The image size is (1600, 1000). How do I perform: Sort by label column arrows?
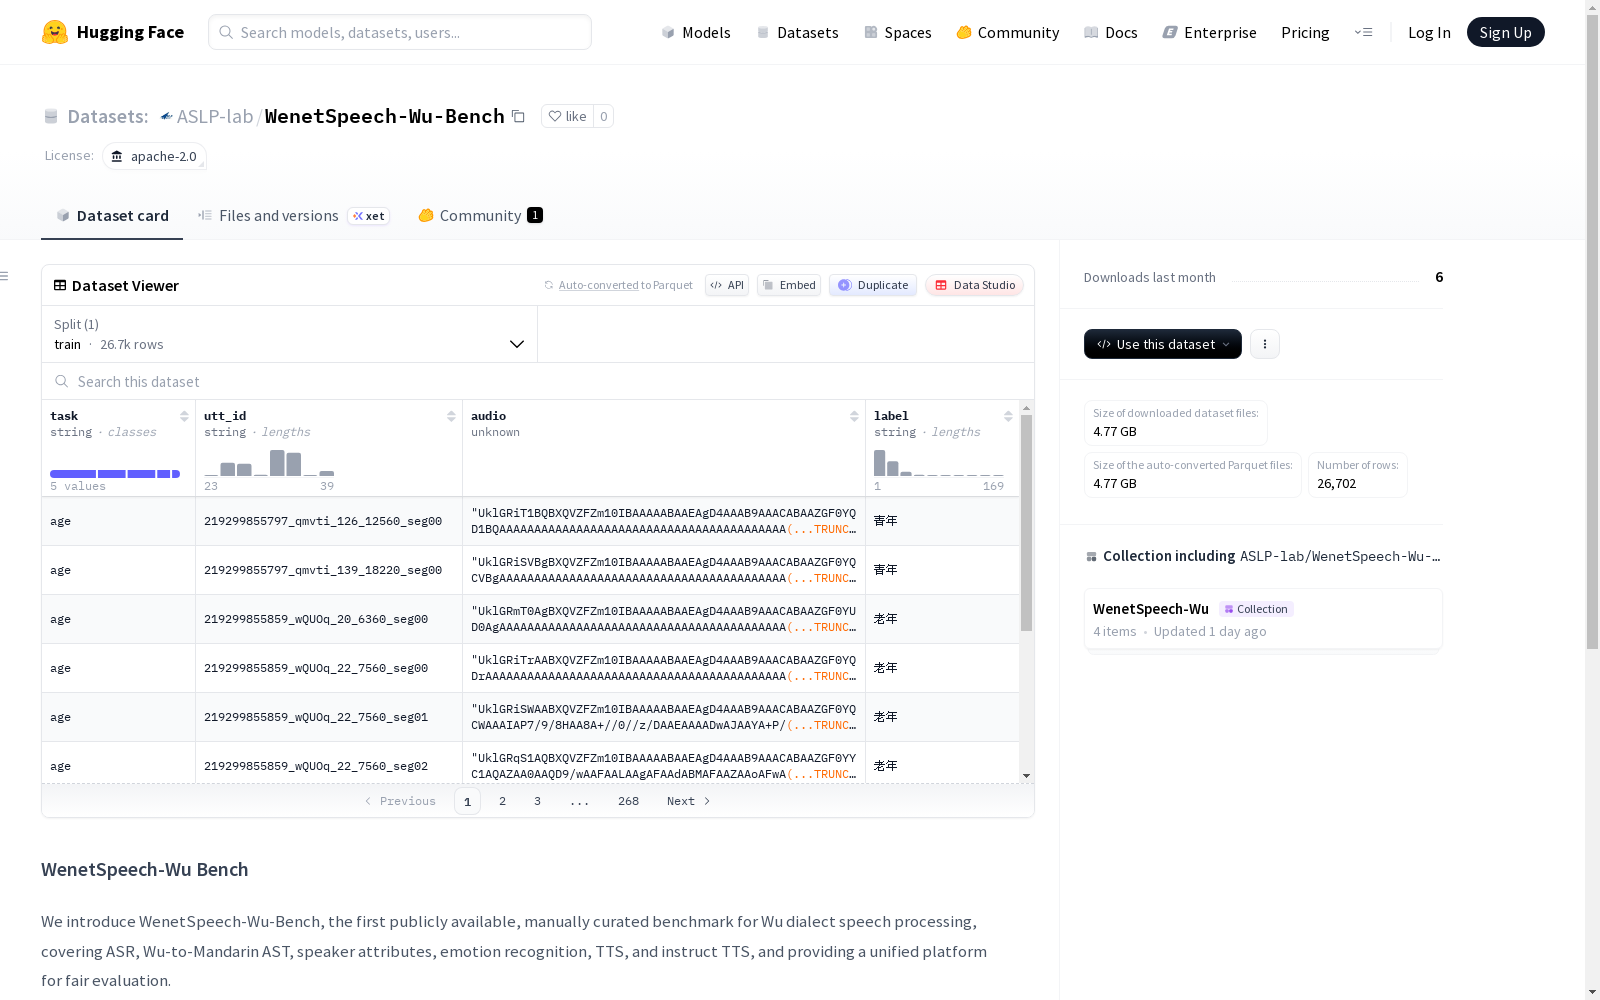tap(1008, 416)
